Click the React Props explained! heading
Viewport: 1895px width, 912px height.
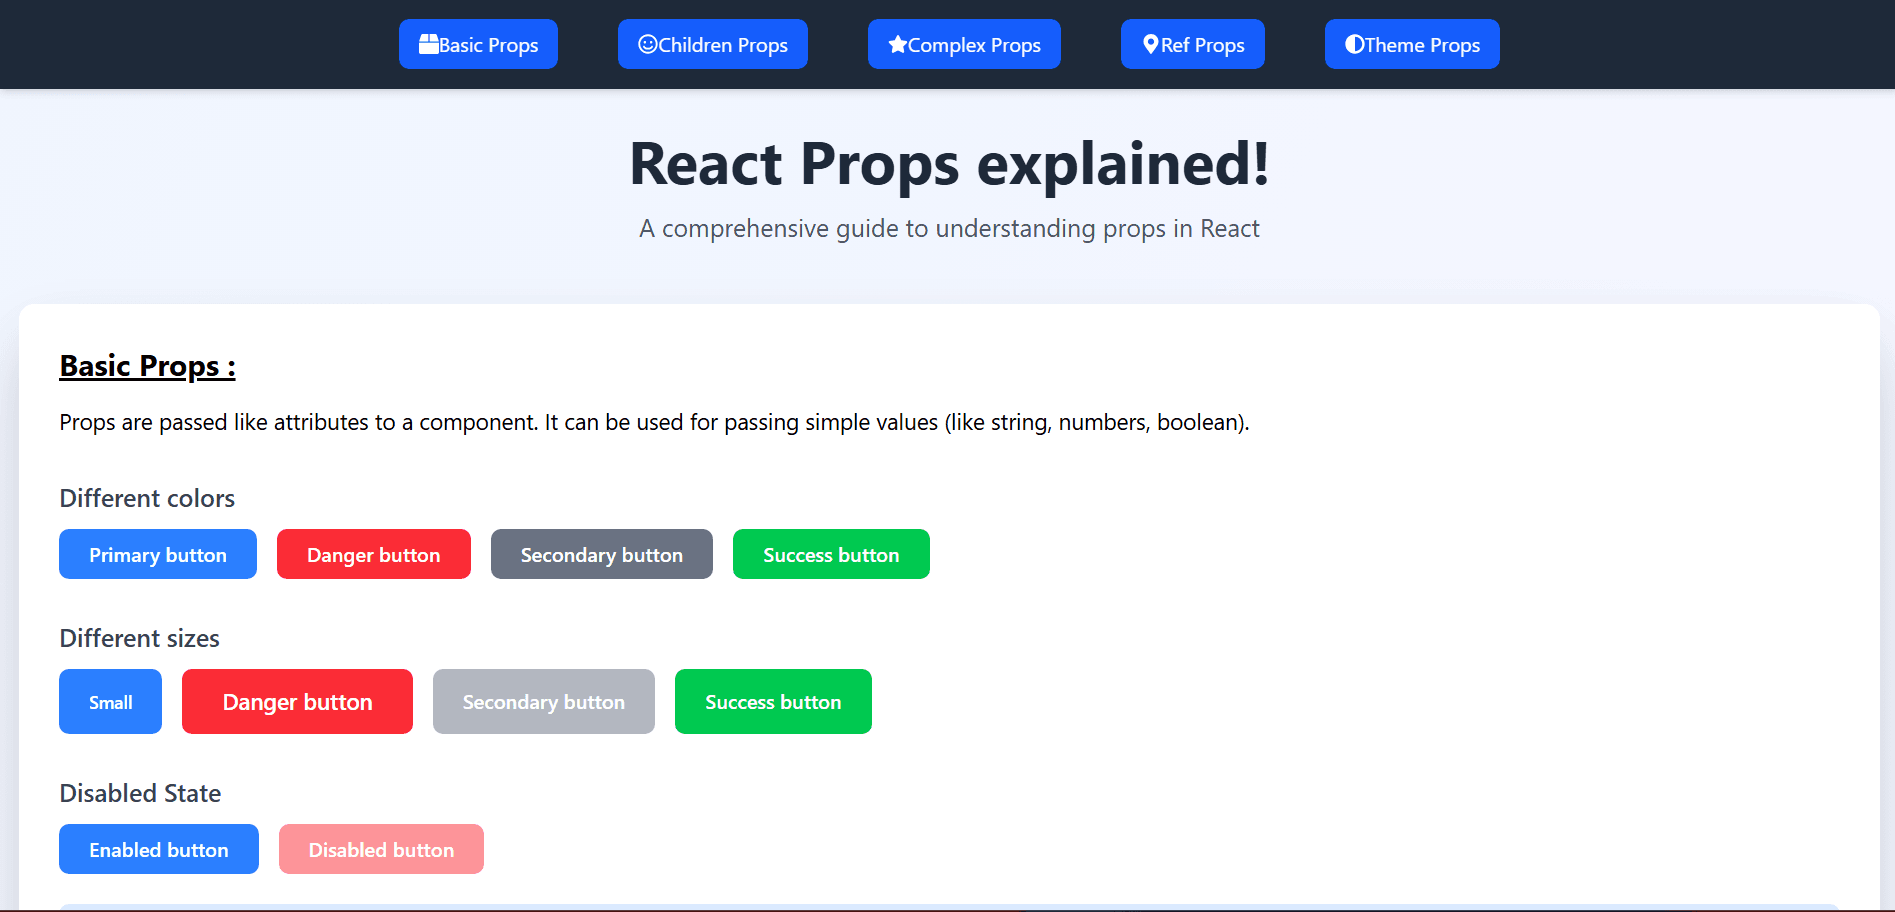tap(949, 164)
